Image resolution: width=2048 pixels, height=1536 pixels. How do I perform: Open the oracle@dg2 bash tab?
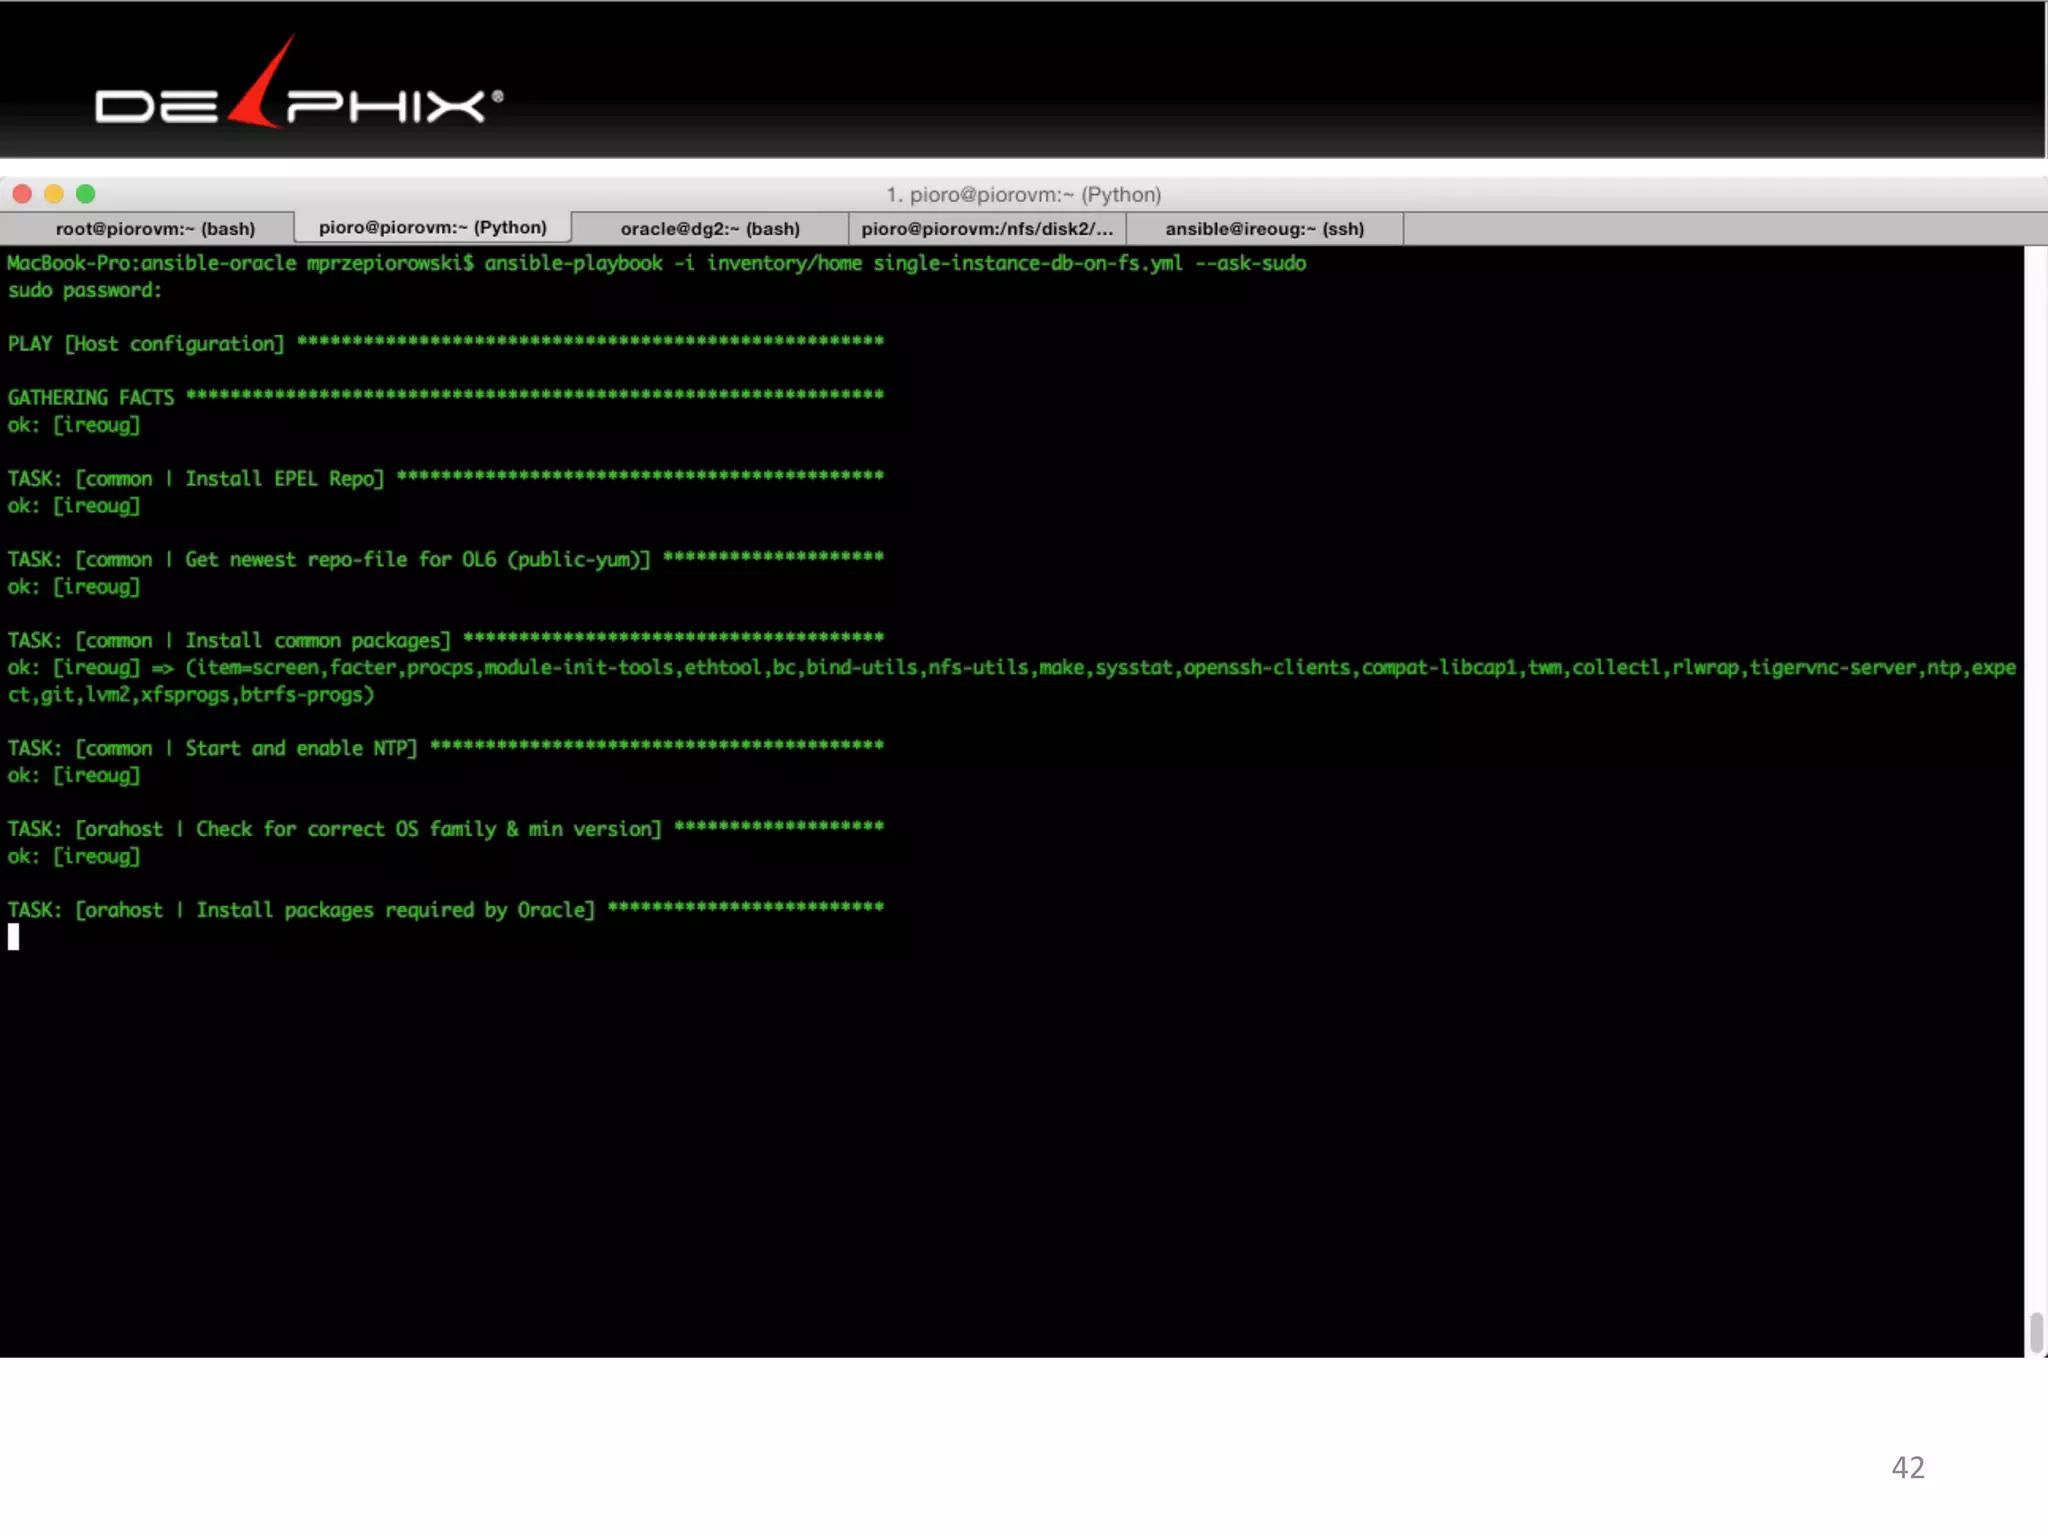tap(710, 229)
